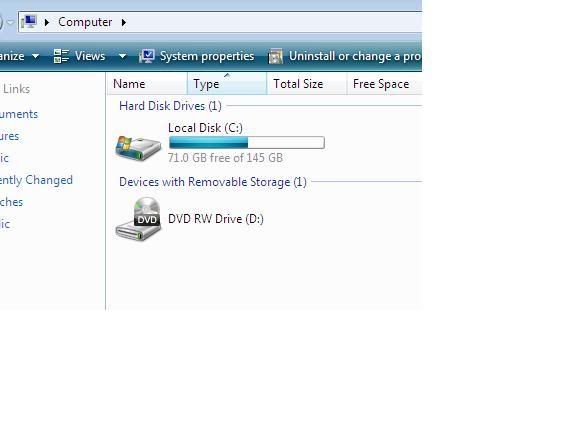Click the Views toolbar button label

click(90, 56)
